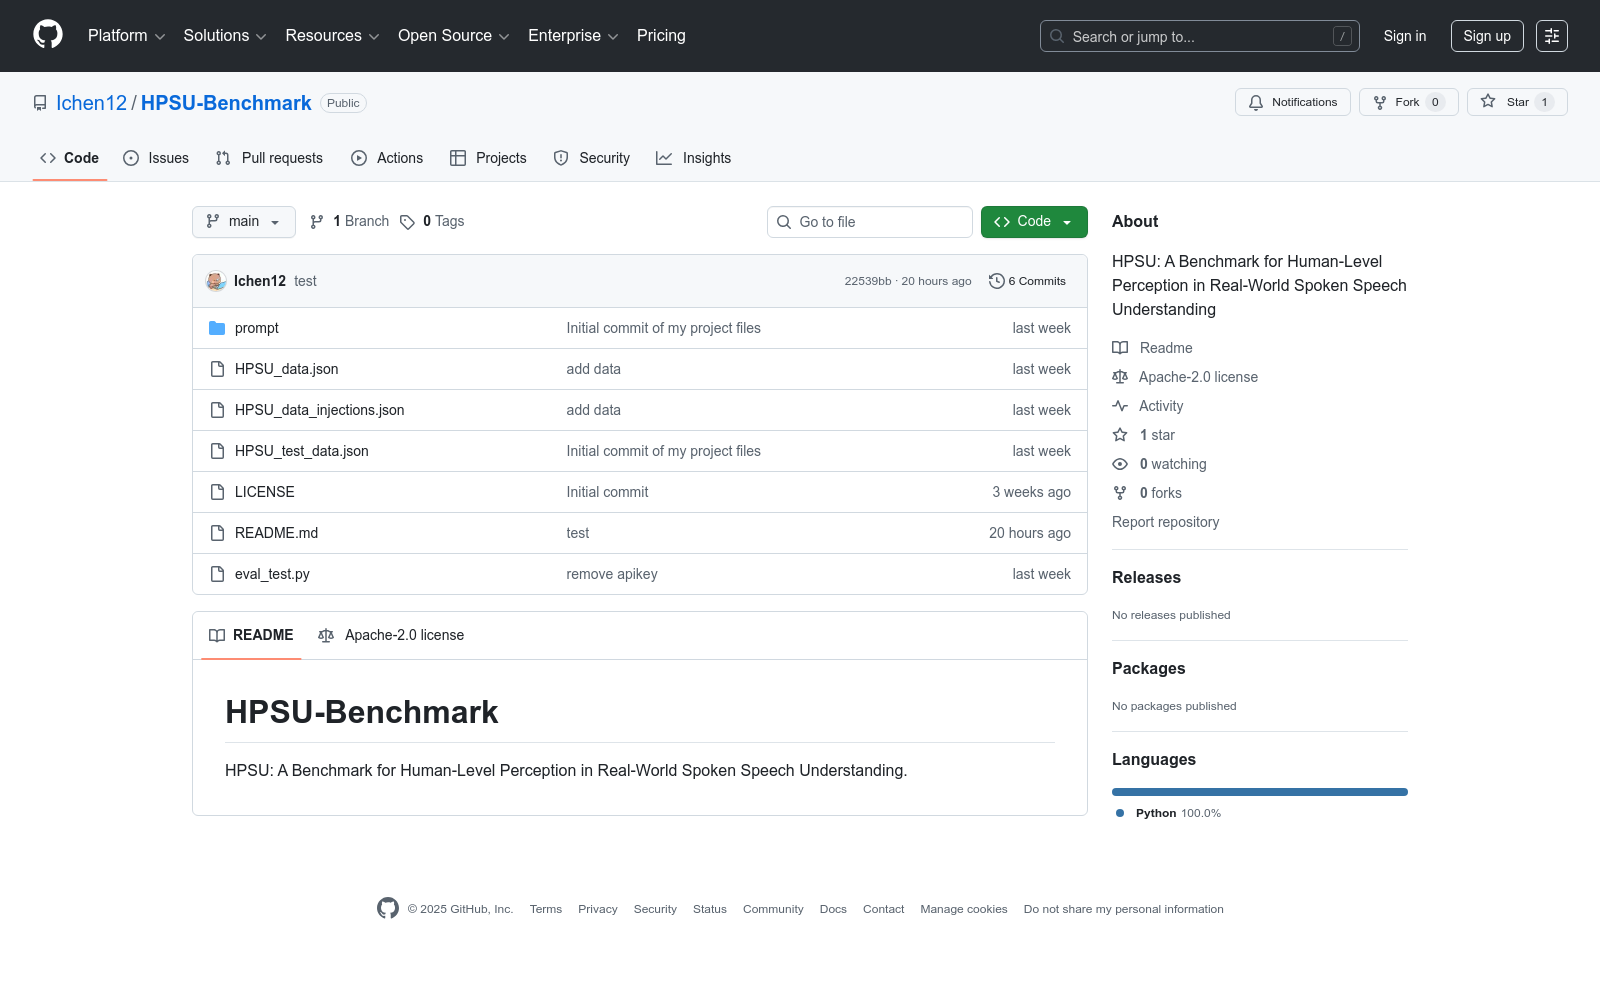Expand the Open Source menu
Screen dimensions: 1600x1000
454,36
